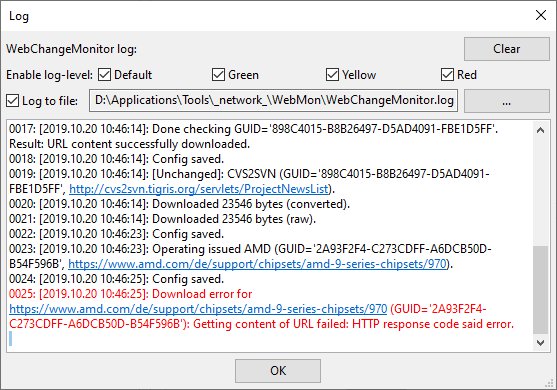Open the browse '...' file button

507,101
